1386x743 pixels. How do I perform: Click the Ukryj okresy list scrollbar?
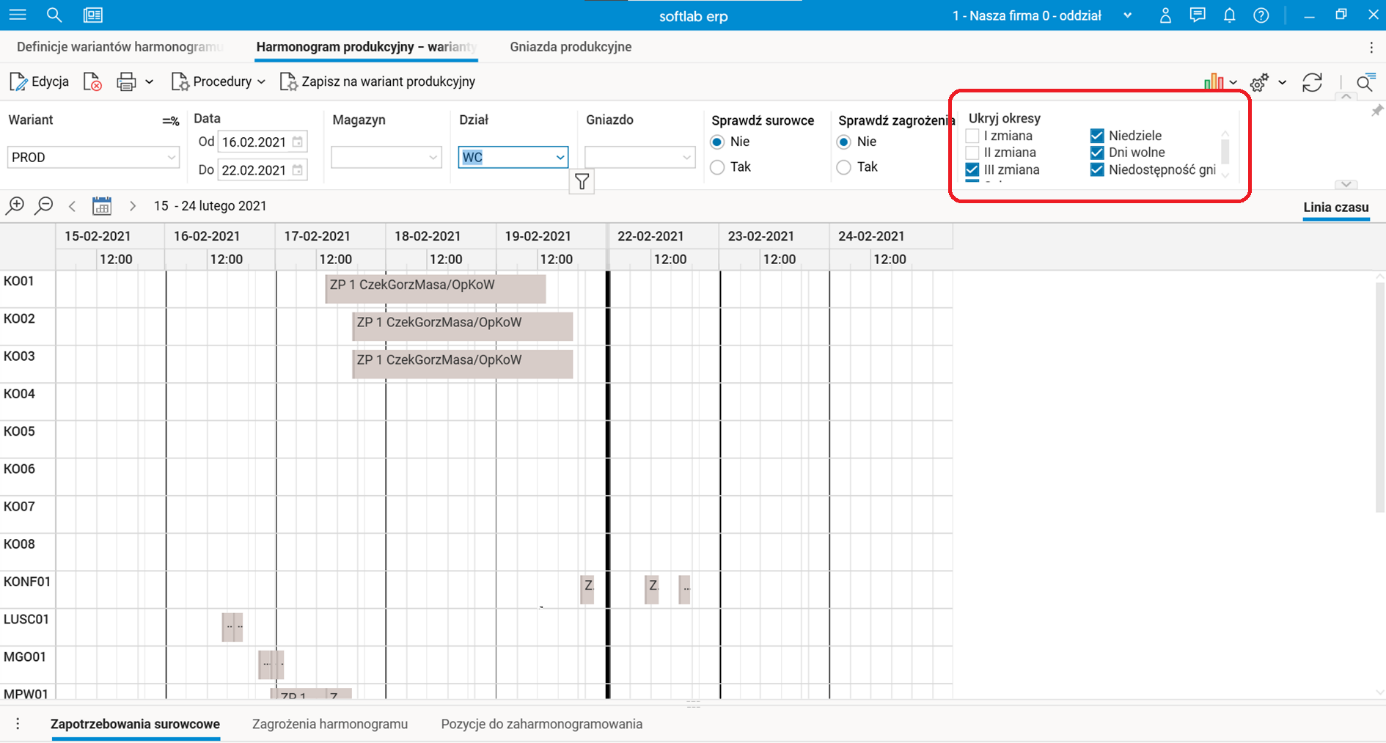tap(1225, 153)
